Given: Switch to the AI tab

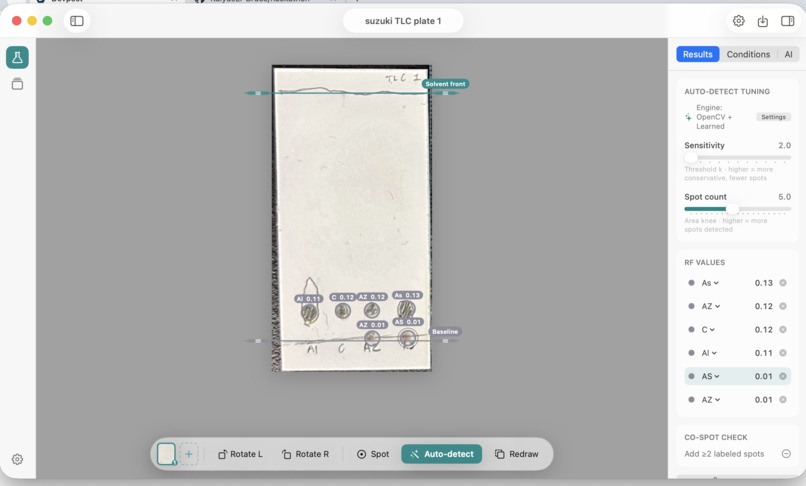Looking at the screenshot, I should point(789,55).
